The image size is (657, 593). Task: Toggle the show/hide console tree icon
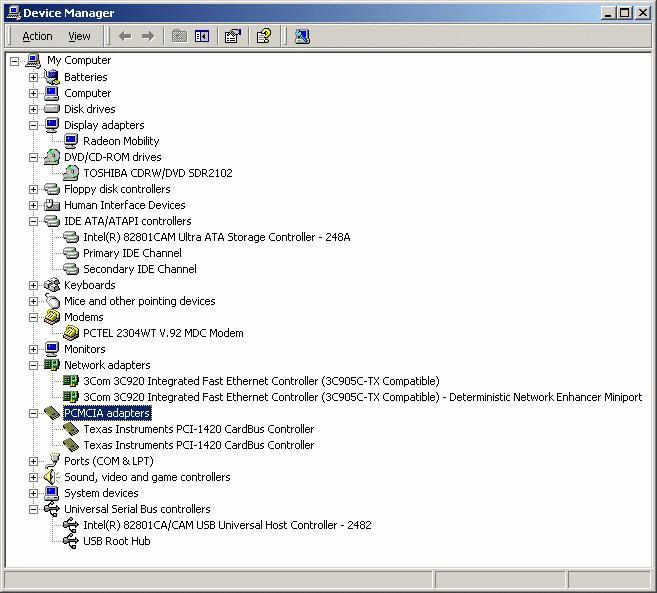pyautogui.click(x=202, y=36)
